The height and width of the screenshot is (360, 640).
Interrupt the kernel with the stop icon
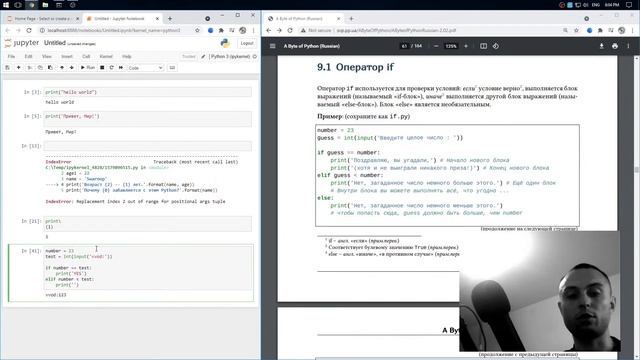click(102, 68)
